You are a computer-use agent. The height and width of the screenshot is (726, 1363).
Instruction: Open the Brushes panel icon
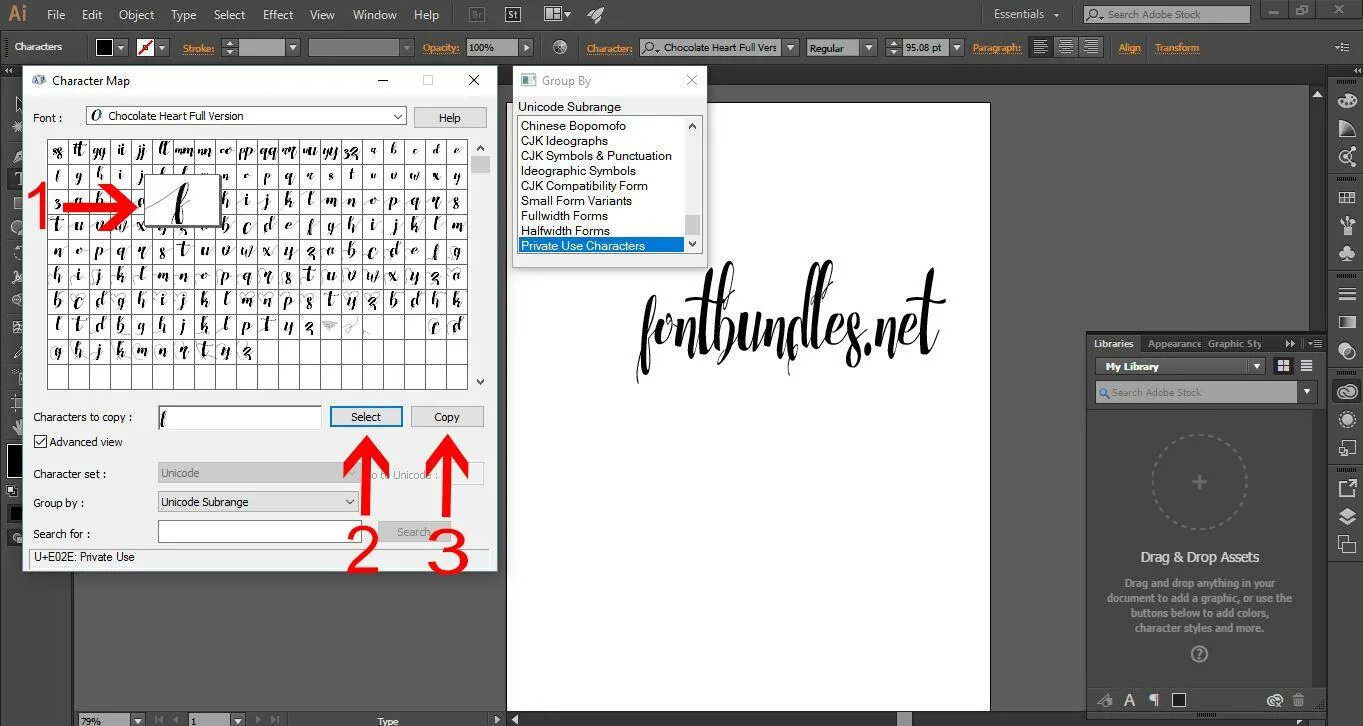tap(1347, 226)
